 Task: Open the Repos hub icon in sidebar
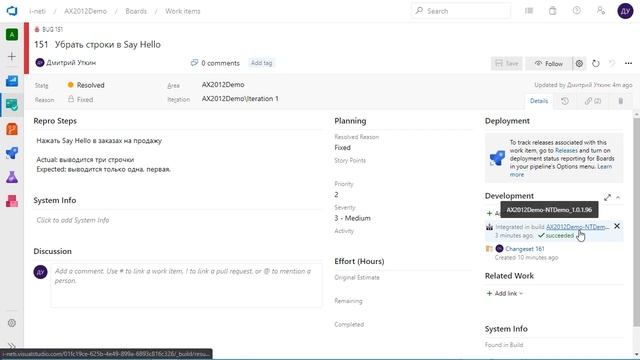12,129
